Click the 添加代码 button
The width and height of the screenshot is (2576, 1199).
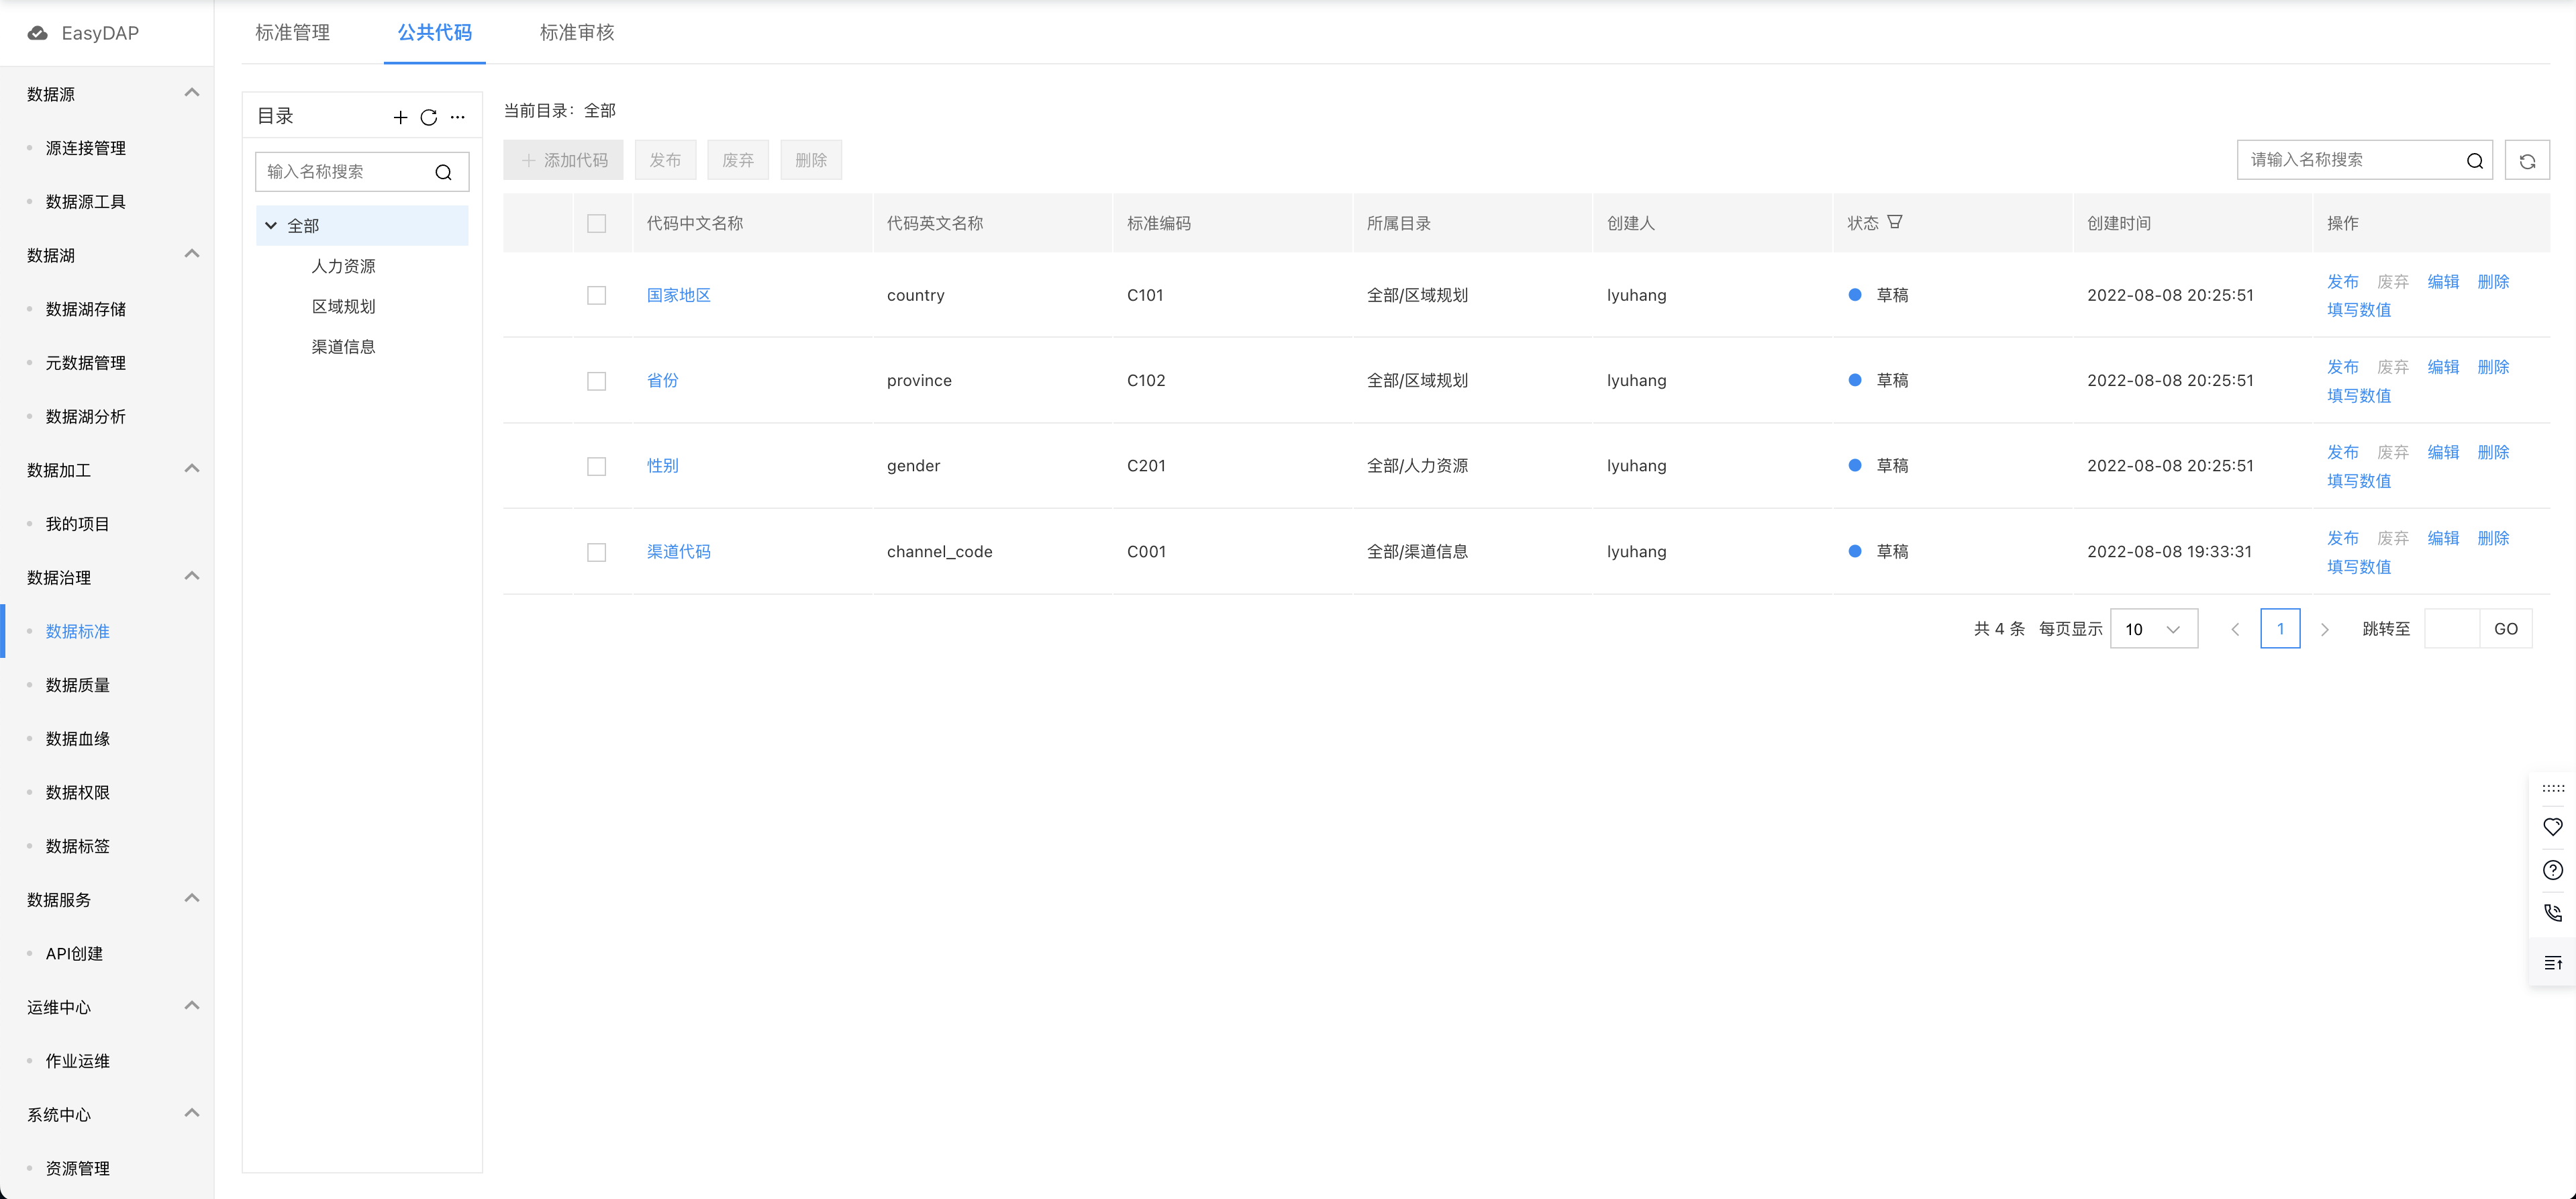(563, 161)
